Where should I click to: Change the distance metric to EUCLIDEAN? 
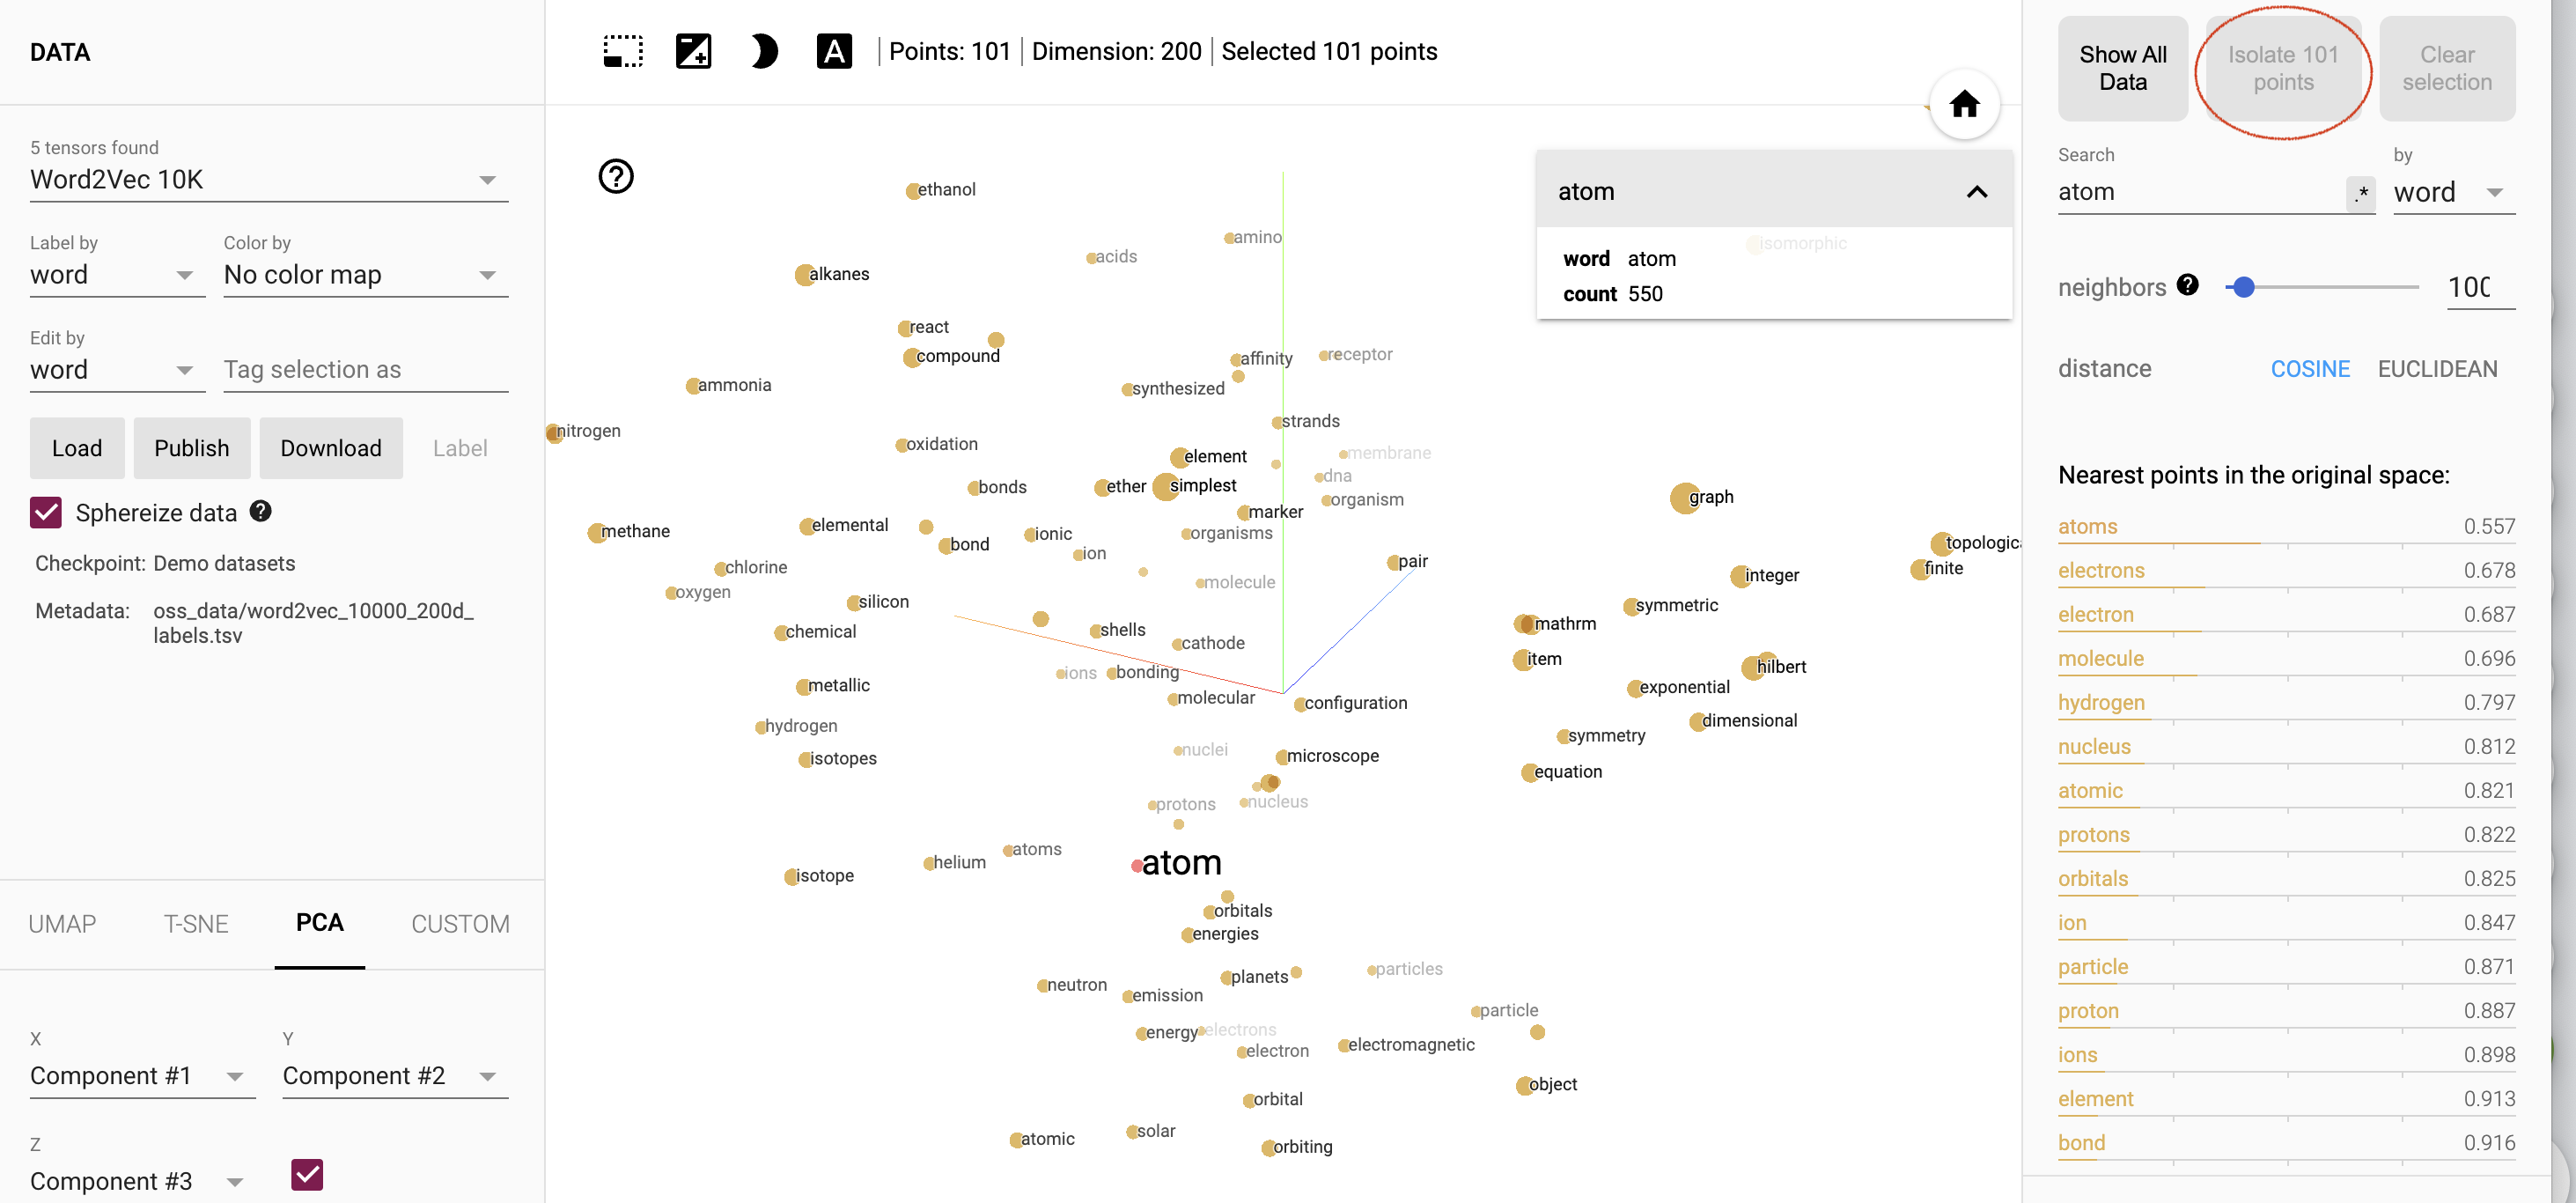point(2440,368)
